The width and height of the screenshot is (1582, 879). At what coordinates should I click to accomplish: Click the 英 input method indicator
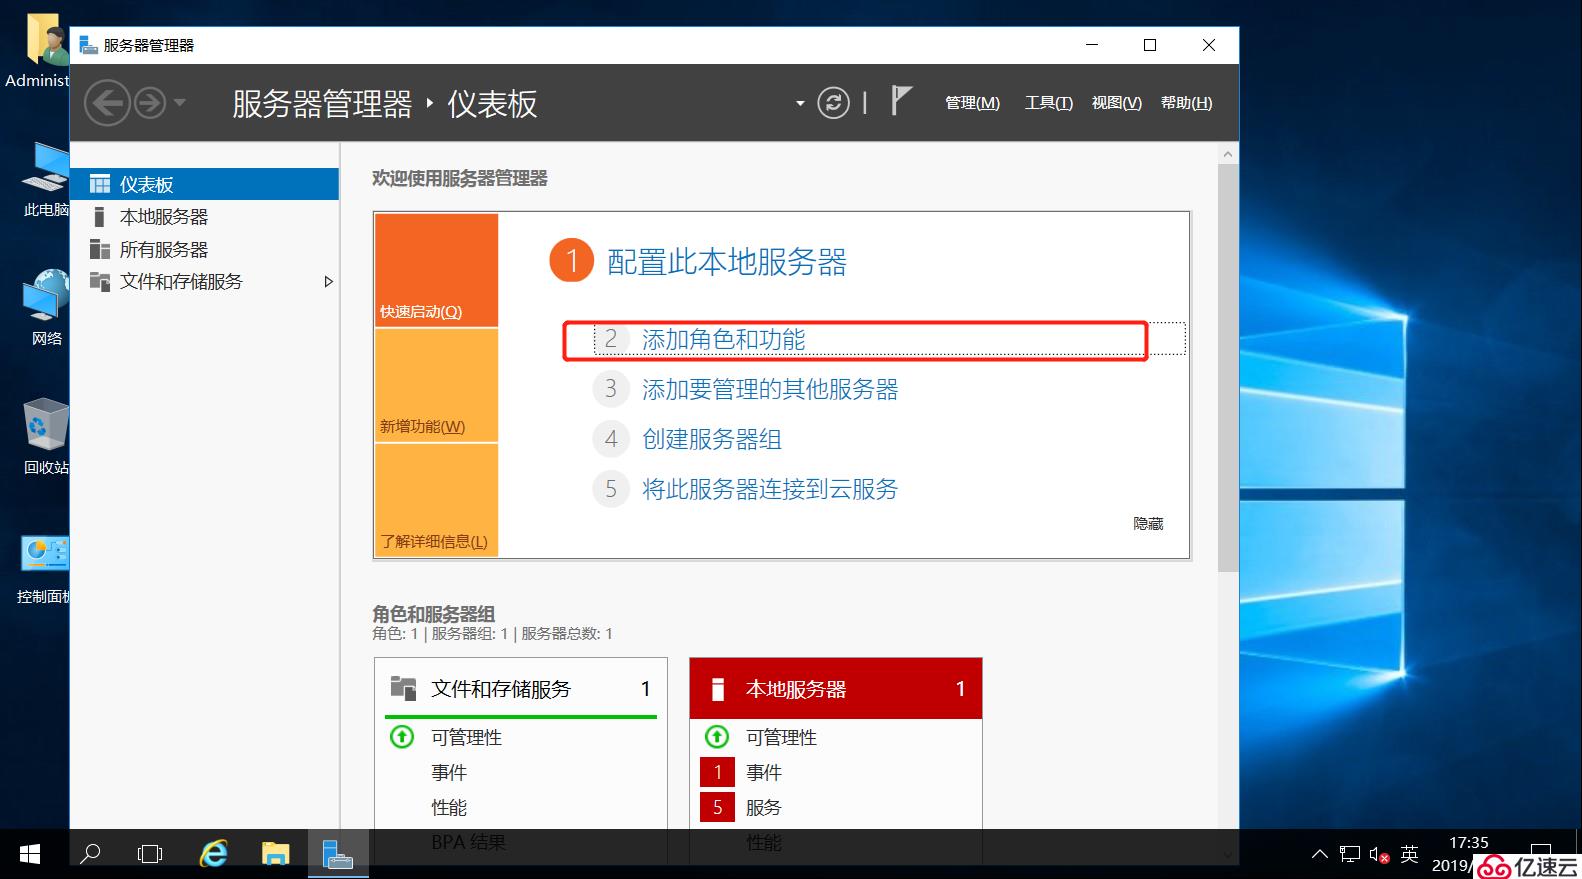(1410, 854)
